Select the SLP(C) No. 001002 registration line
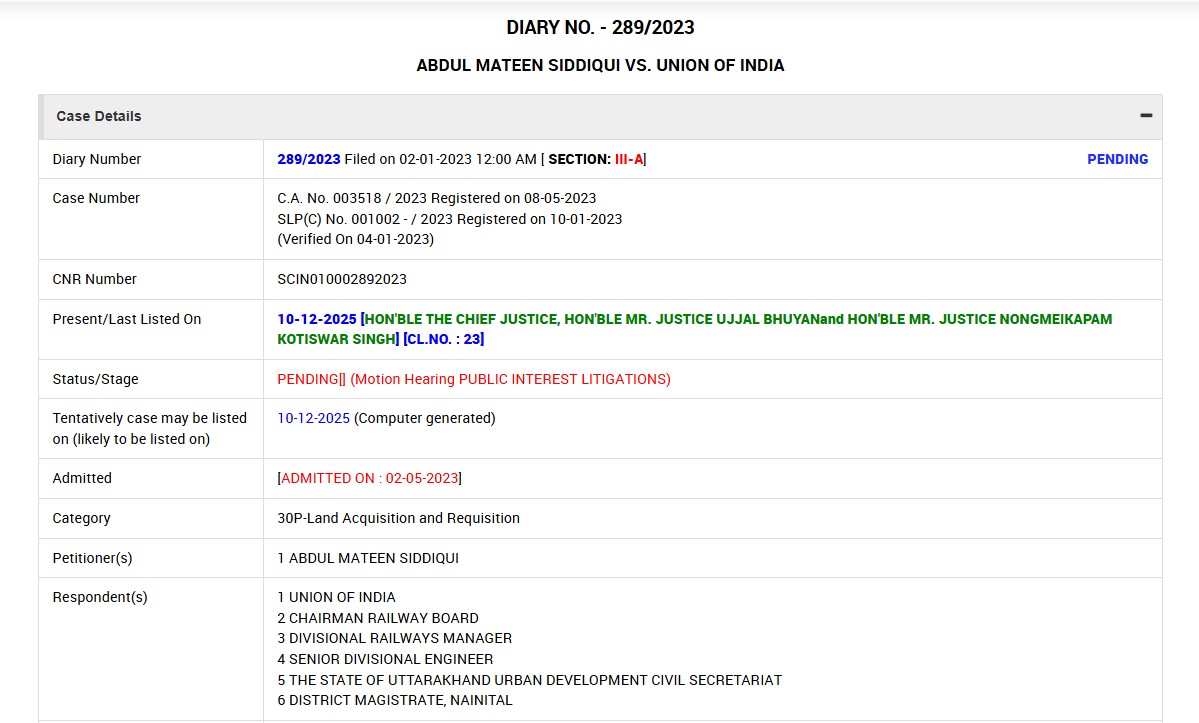1199x723 pixels. pyautogui.click(x=449, y=219)
